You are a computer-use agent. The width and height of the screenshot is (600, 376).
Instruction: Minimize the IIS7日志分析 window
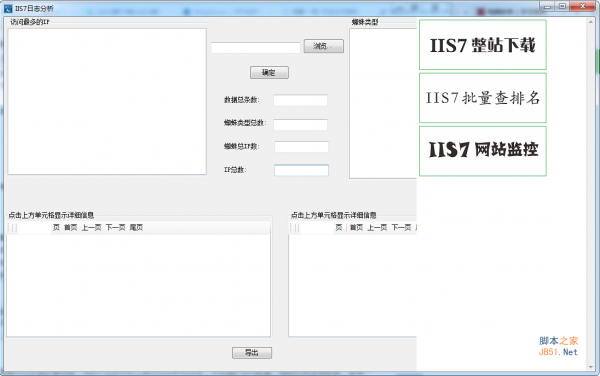[x=548, y=6]
